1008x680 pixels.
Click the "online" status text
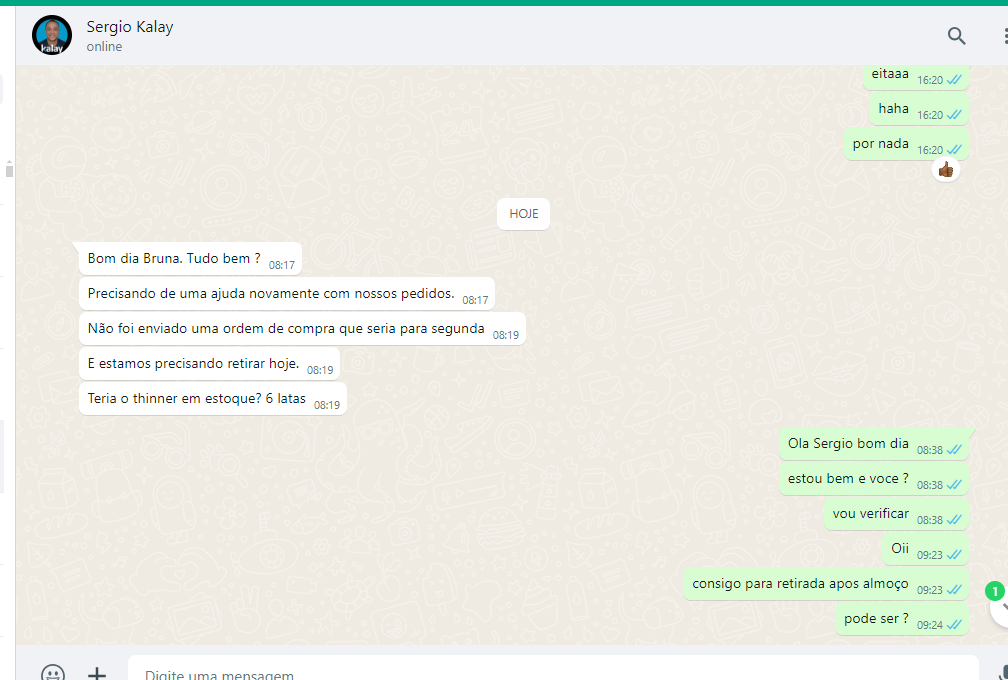pos(104,47)
